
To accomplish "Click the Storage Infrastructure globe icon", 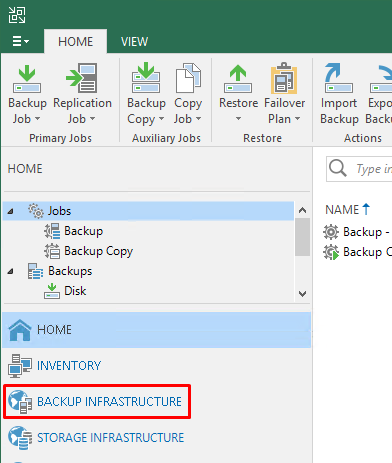I will coord(20,438).
